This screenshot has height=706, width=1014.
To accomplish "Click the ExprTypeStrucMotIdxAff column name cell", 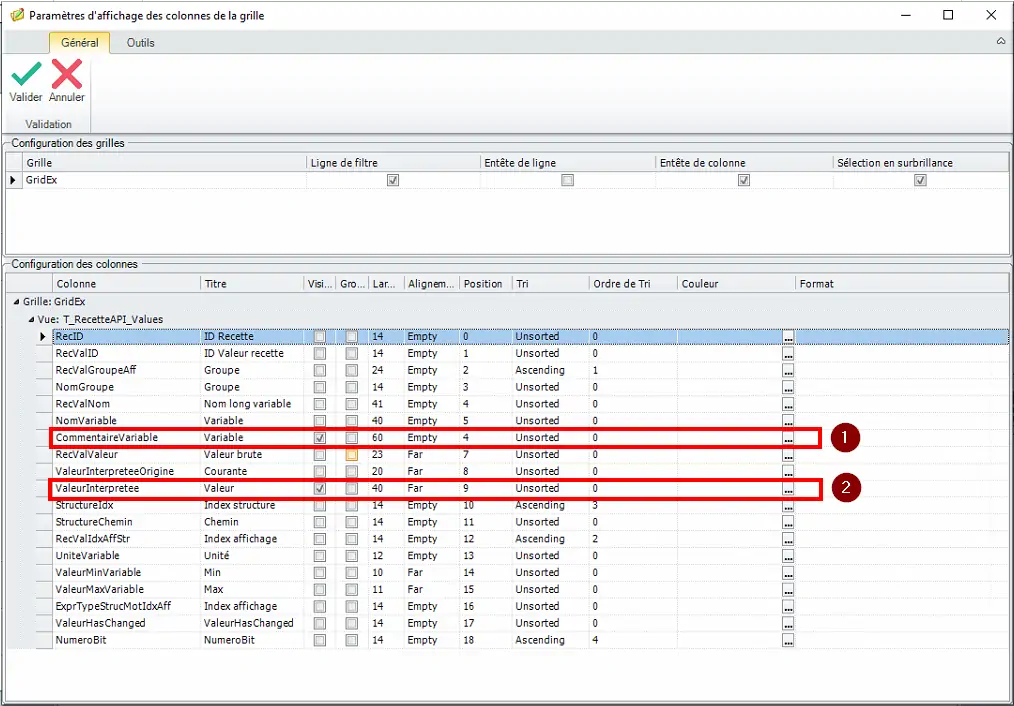I will coord(127,606).
